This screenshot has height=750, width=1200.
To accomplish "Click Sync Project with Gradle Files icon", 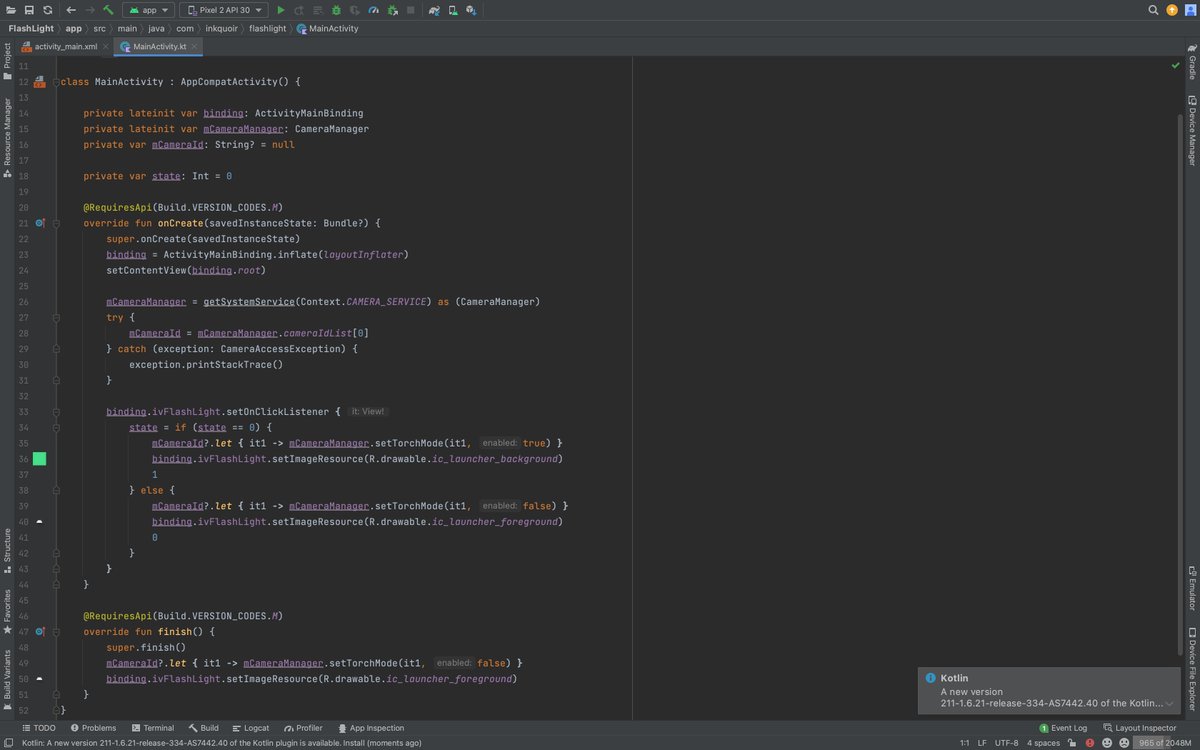I will click(434, 10).
